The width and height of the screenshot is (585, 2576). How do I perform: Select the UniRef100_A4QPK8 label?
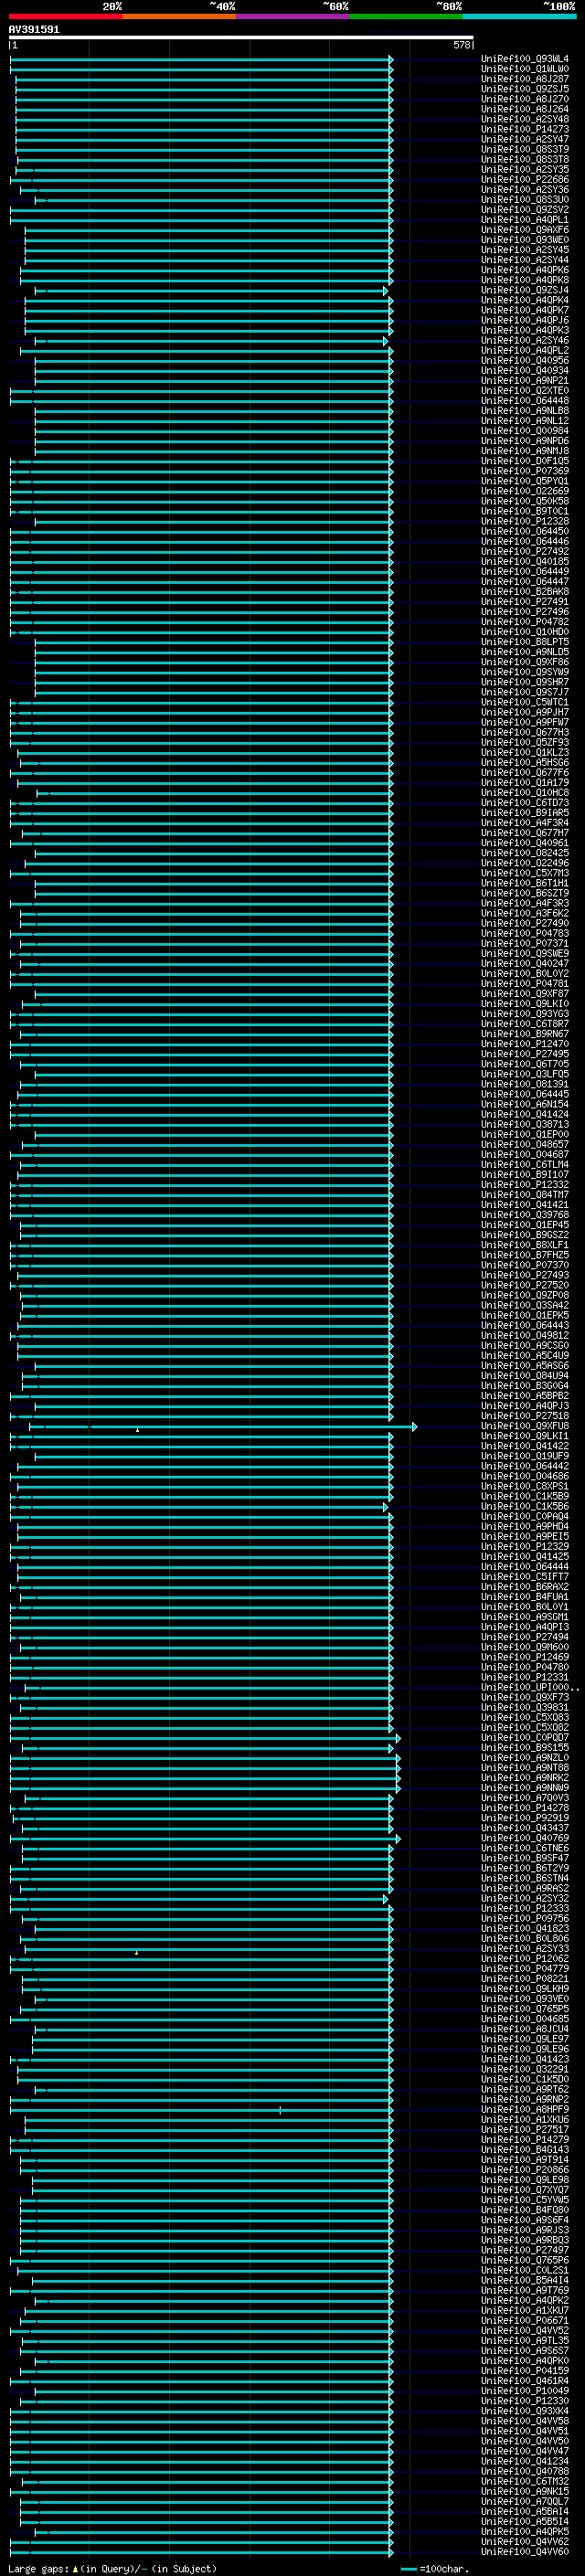(524, 280)
